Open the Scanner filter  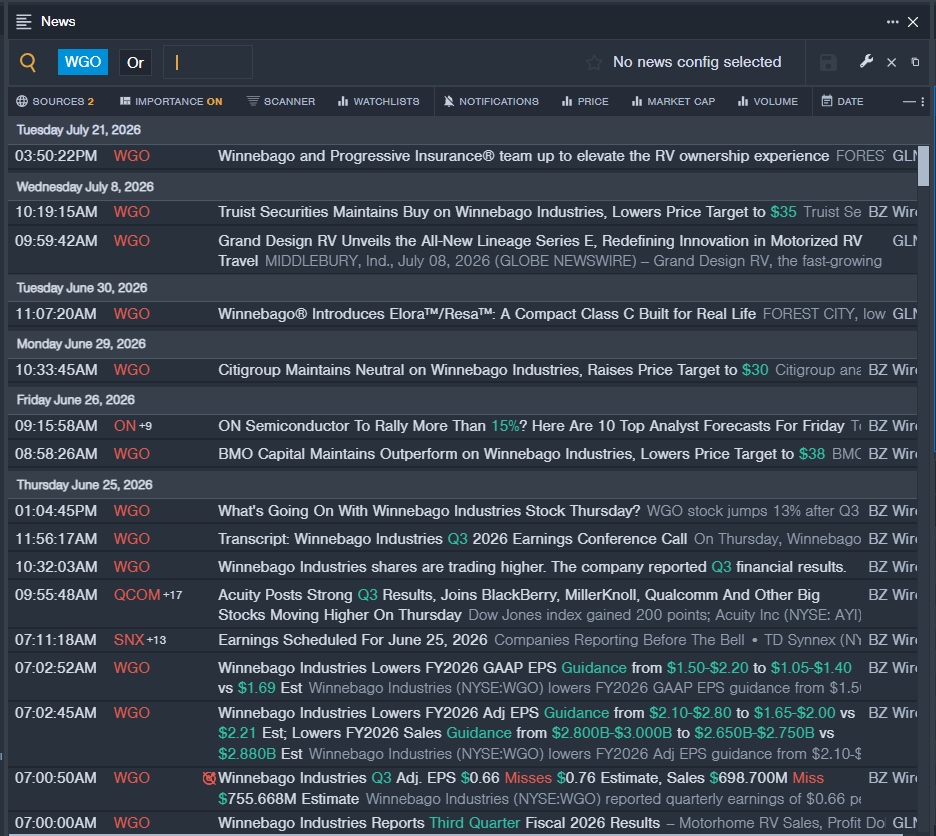[281, 102]
